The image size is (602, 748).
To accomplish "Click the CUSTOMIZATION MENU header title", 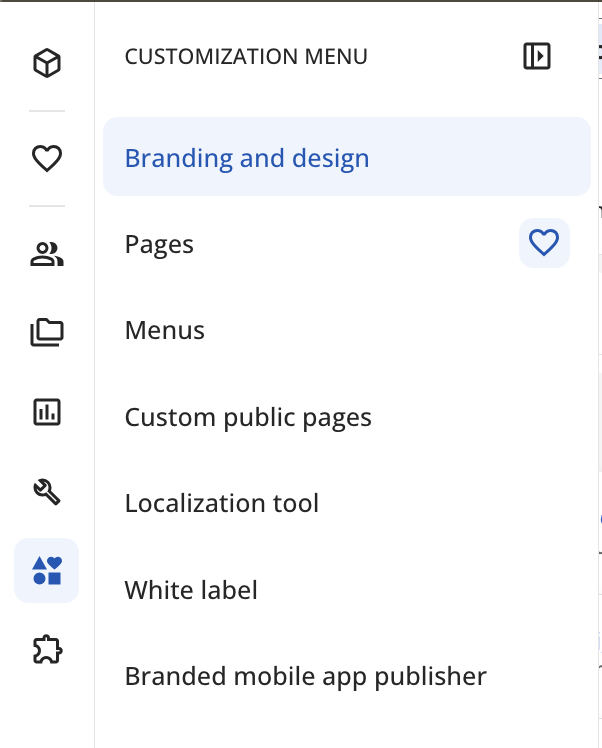I will coord(246,57).
